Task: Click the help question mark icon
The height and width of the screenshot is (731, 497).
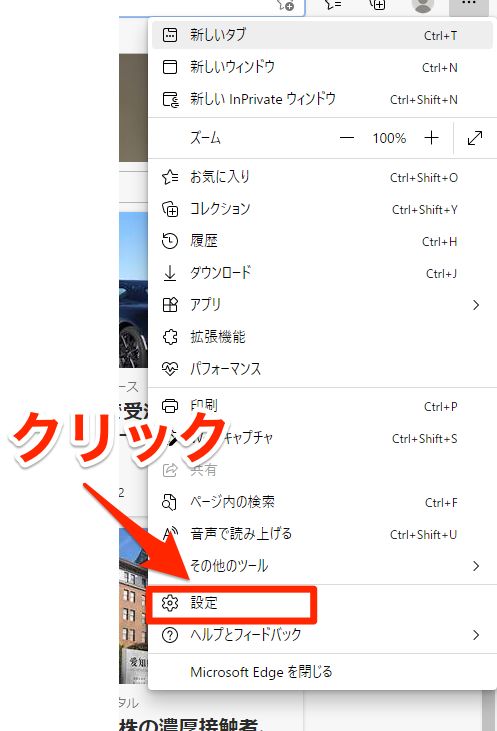Action: [170, 635]
